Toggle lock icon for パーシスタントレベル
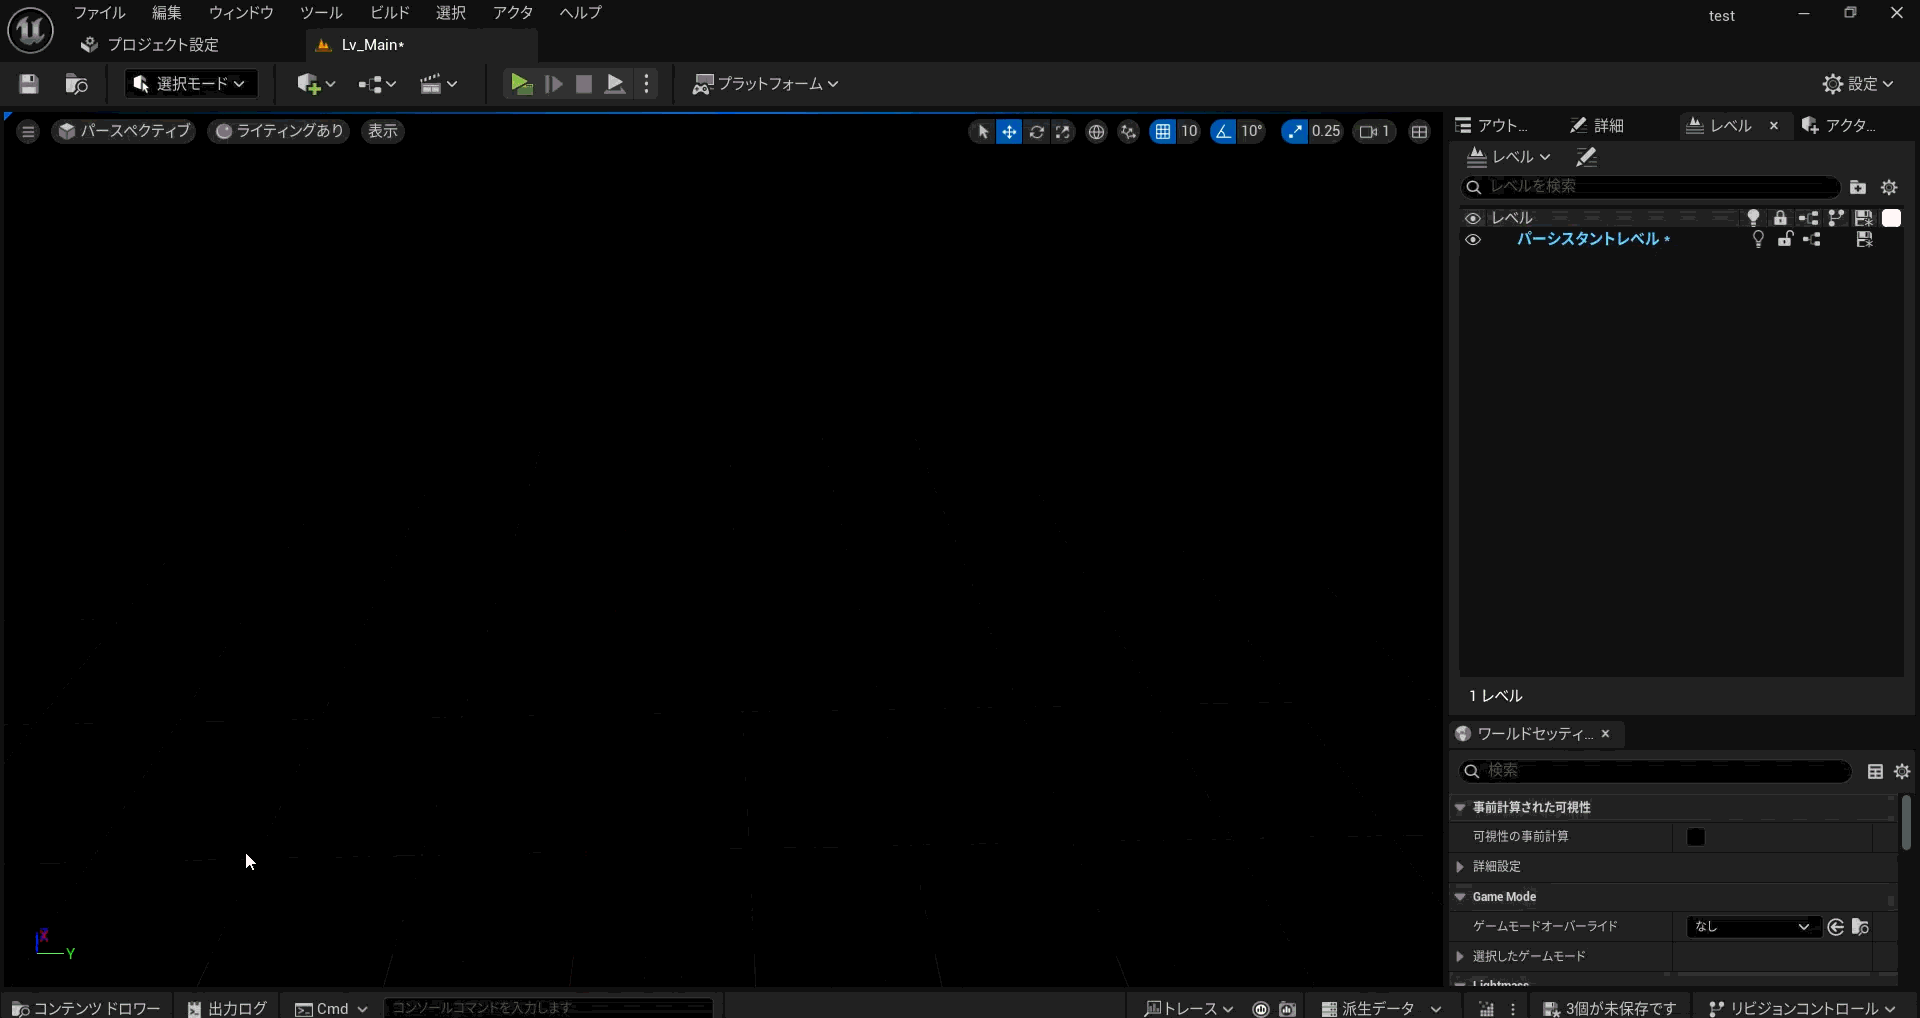 pos(1785,239)
